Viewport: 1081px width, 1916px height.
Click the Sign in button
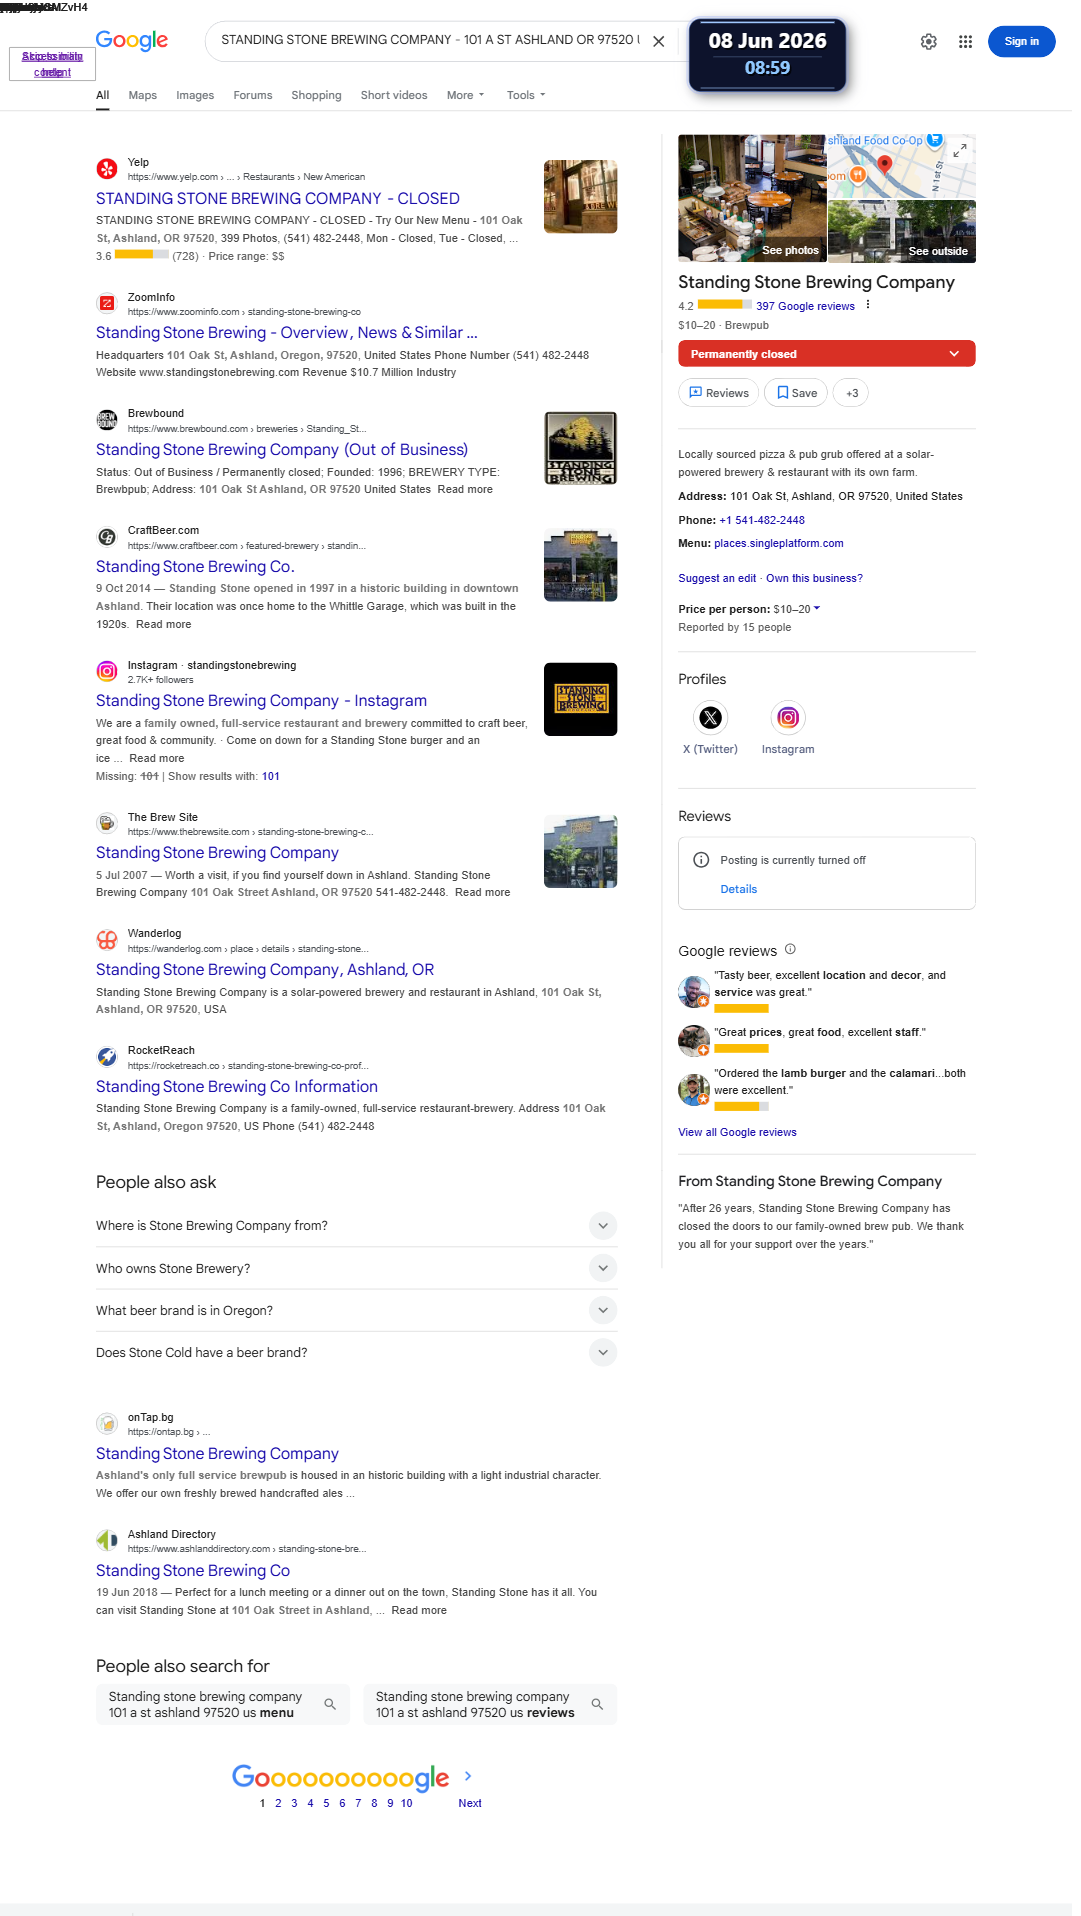click(1021, 41)
